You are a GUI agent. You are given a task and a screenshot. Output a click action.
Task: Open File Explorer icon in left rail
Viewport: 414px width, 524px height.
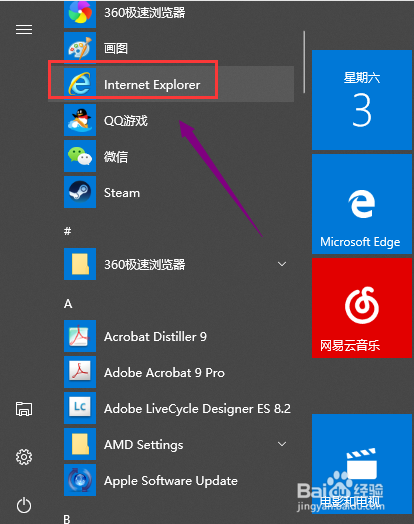(x=24, y=409)
